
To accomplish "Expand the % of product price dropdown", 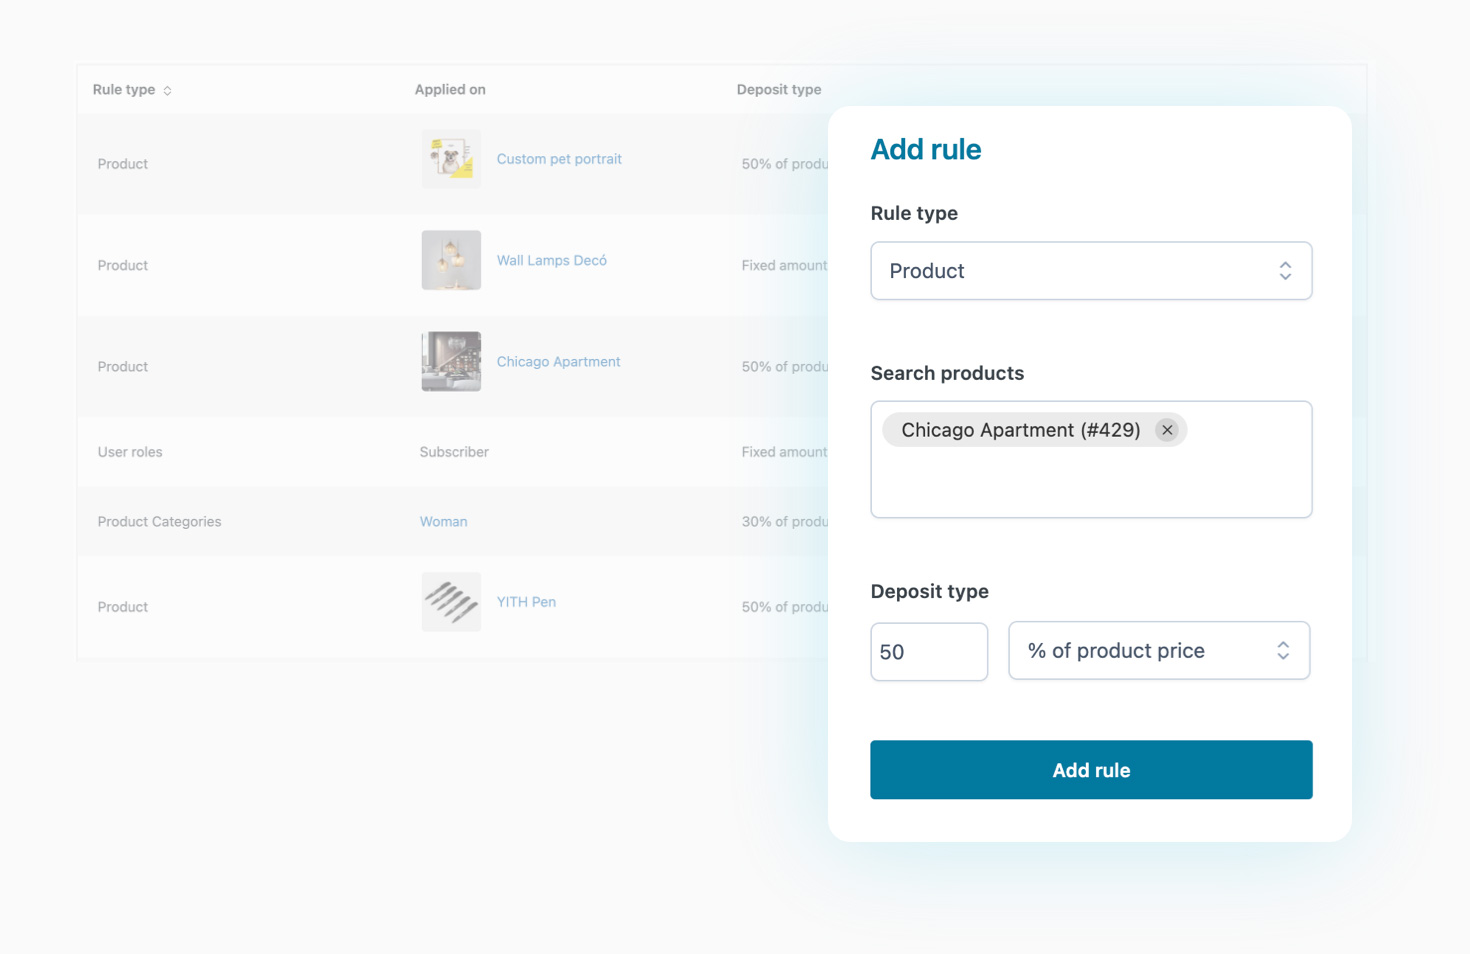I will tap(1158, 651).
